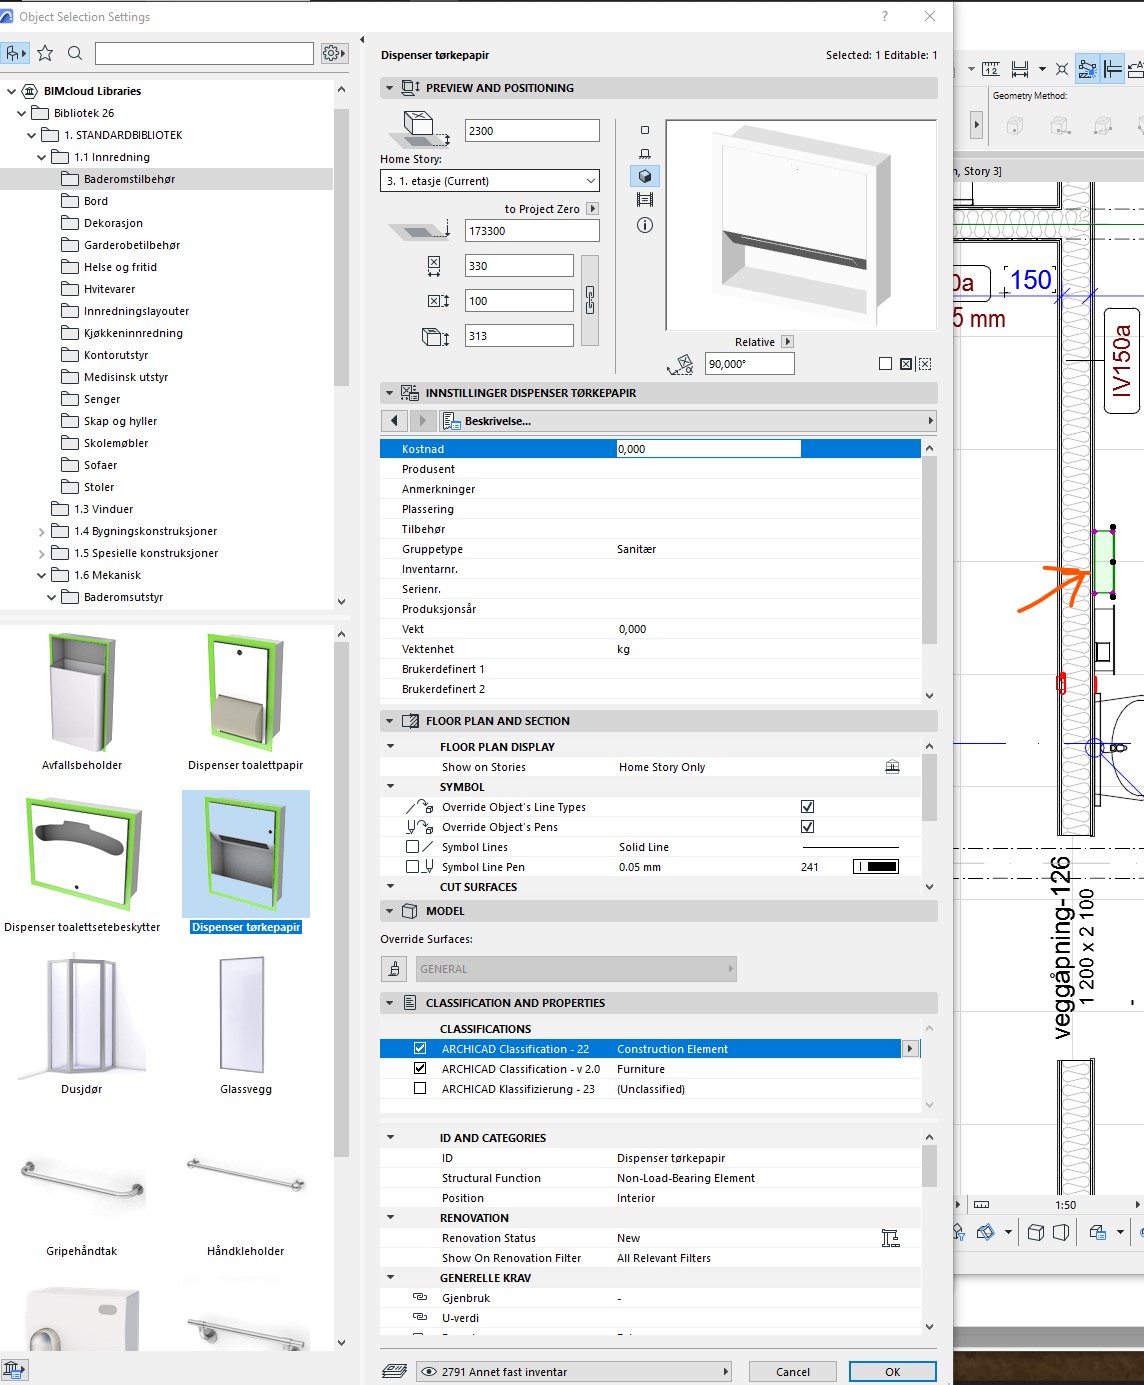Click the Symbol Line Pen color swatch
The width and height of the screenshot is (1144, 1385).
[876, 867]
